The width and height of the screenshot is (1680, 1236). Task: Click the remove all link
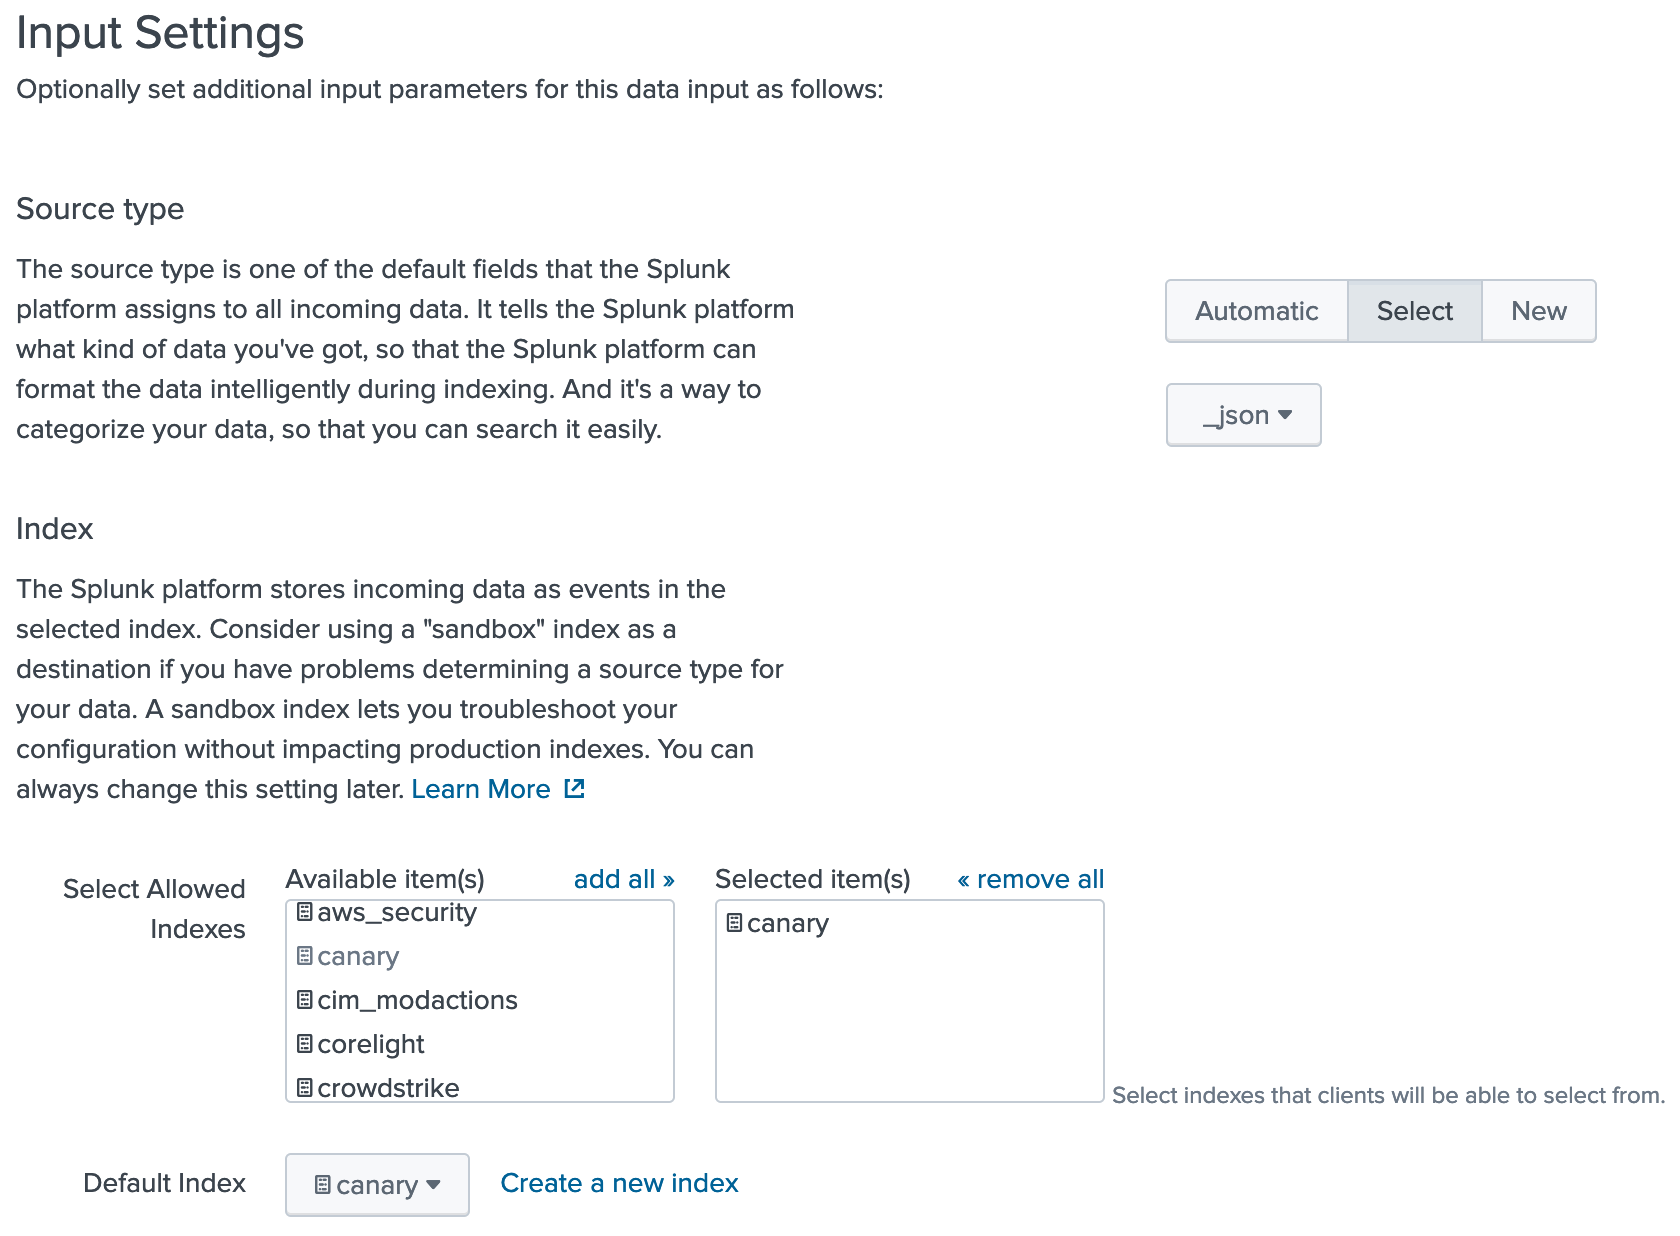coord(1030,879)
